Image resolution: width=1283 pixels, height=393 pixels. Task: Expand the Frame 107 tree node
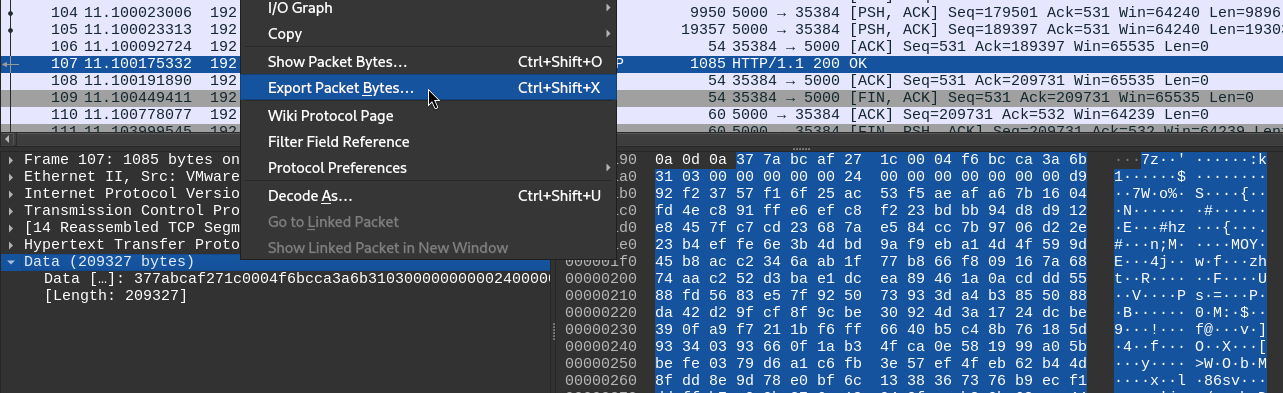click(x=10, y=160)
